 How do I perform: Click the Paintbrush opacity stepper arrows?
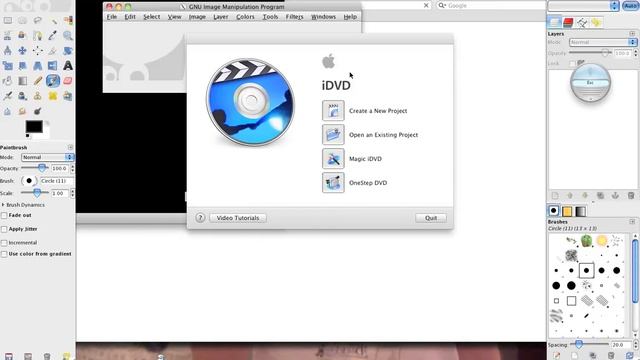(x=73, y=168)
